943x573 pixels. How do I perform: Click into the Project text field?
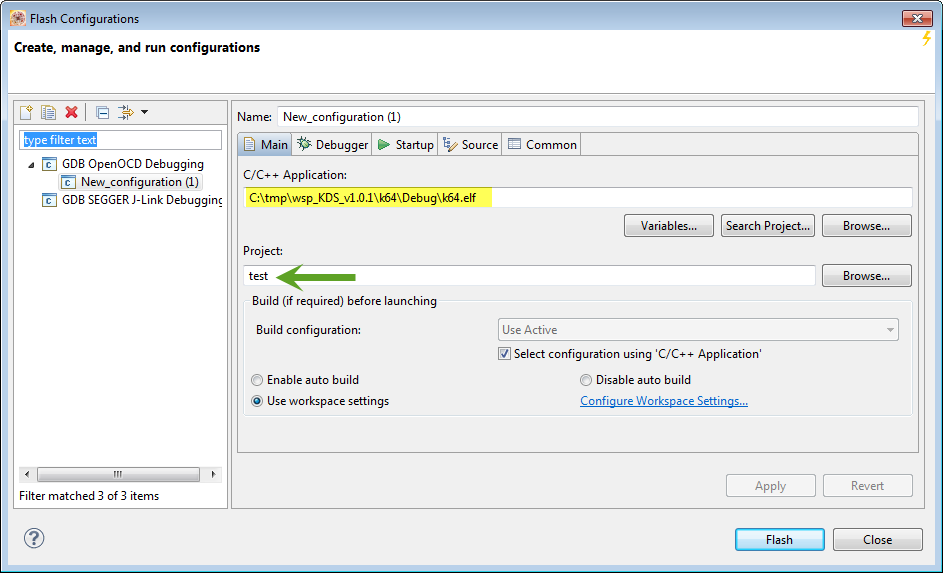530,276
